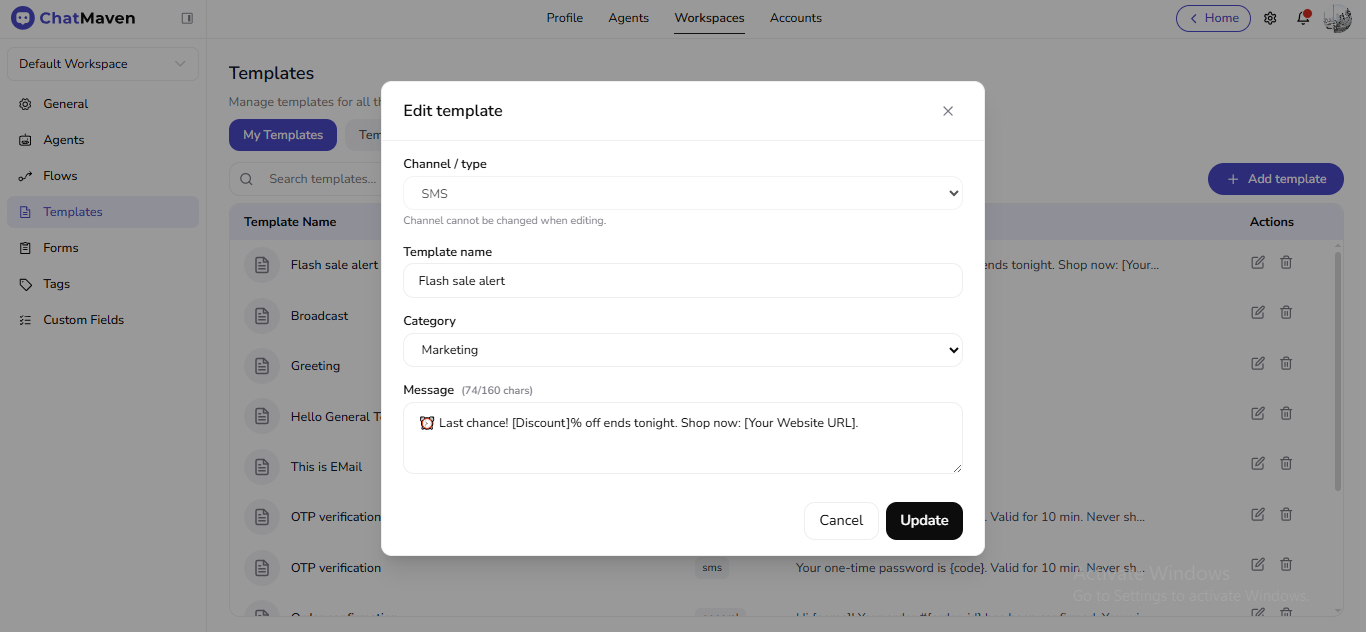Screen dimensions: 1366x632
Task: Collapse the sidebar using the panel icon
Action: 187,17
